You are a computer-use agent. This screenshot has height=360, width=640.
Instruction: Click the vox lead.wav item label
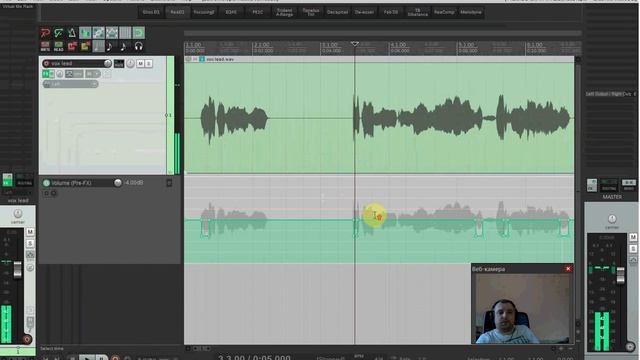click(220, 59)
